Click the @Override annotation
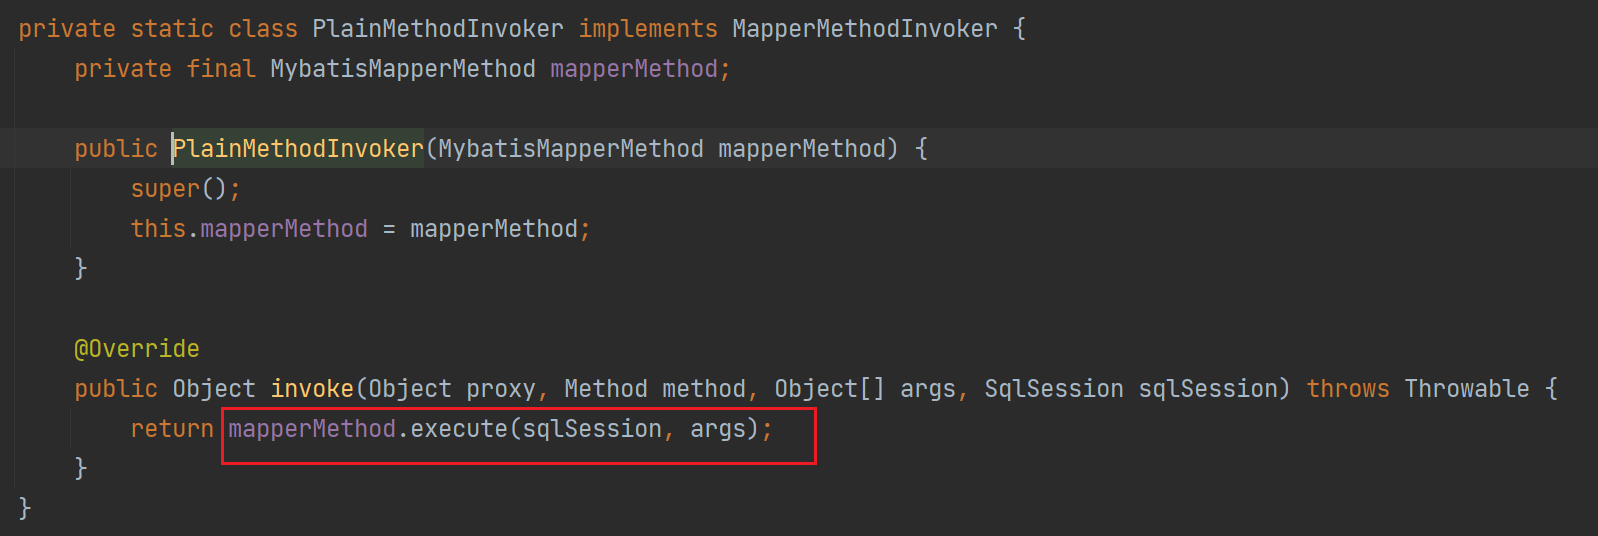 (x=137, y=349)
